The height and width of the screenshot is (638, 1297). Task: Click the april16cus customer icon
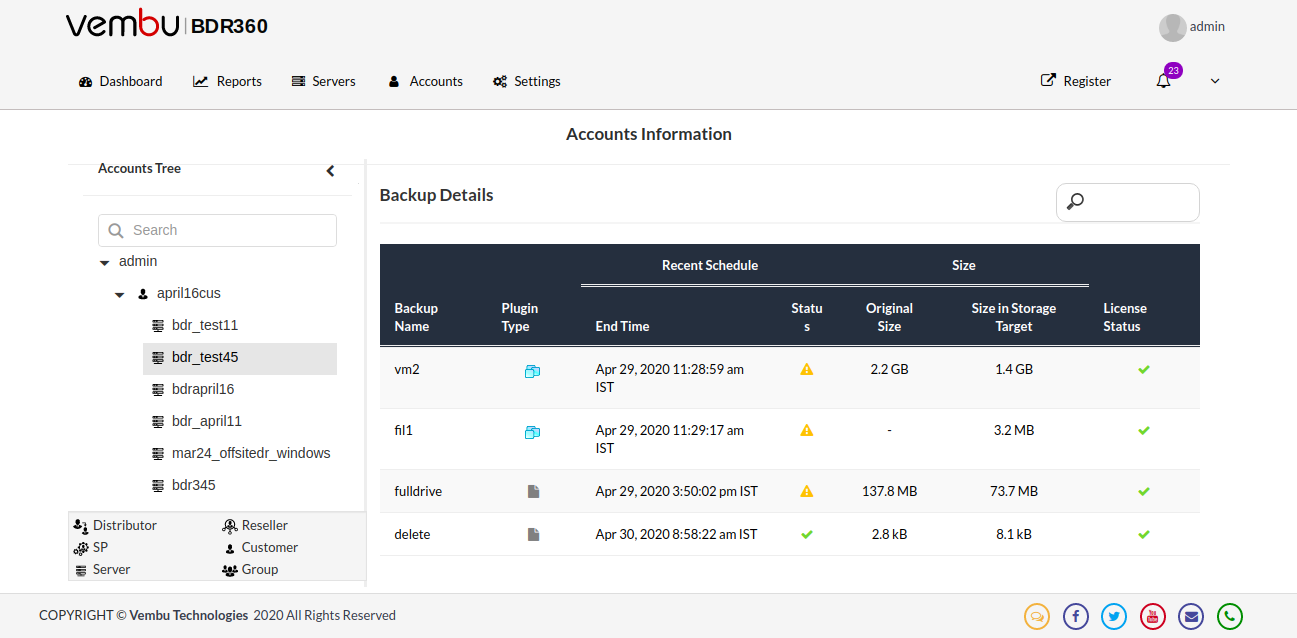pyautogui.click(x=143, y=294)
